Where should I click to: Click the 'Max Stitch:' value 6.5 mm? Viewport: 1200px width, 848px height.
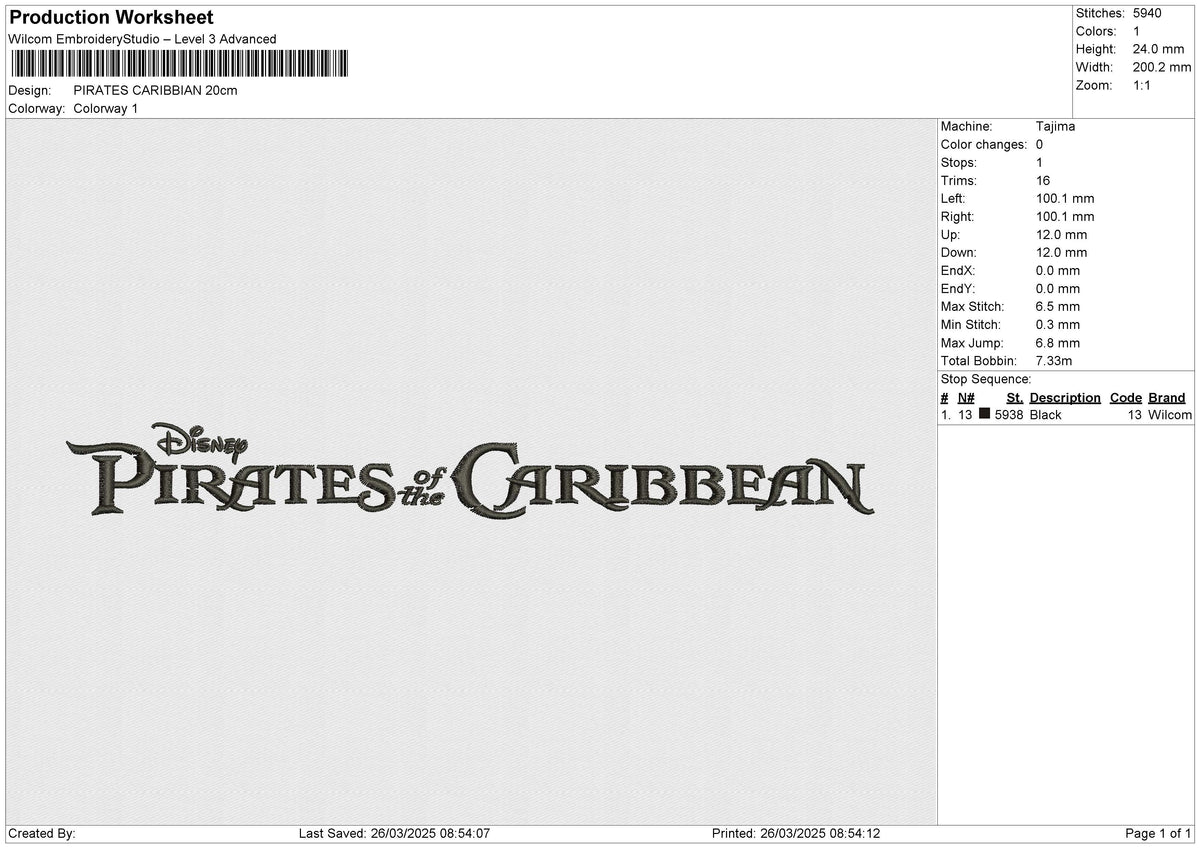click(1058, 306)
